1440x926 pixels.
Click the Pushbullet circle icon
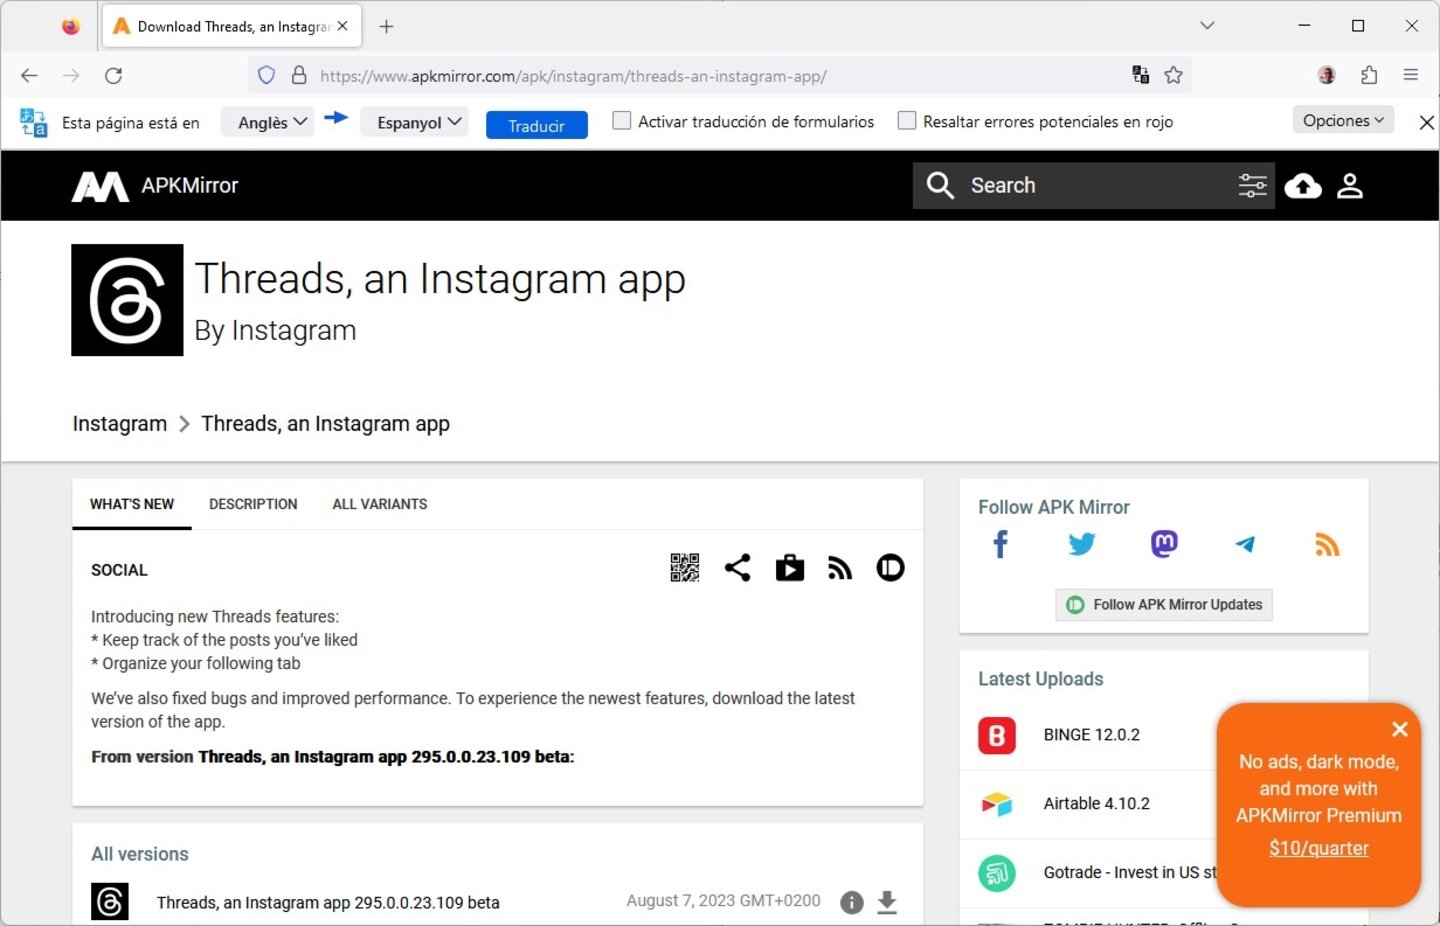click(x=890, y=568)
